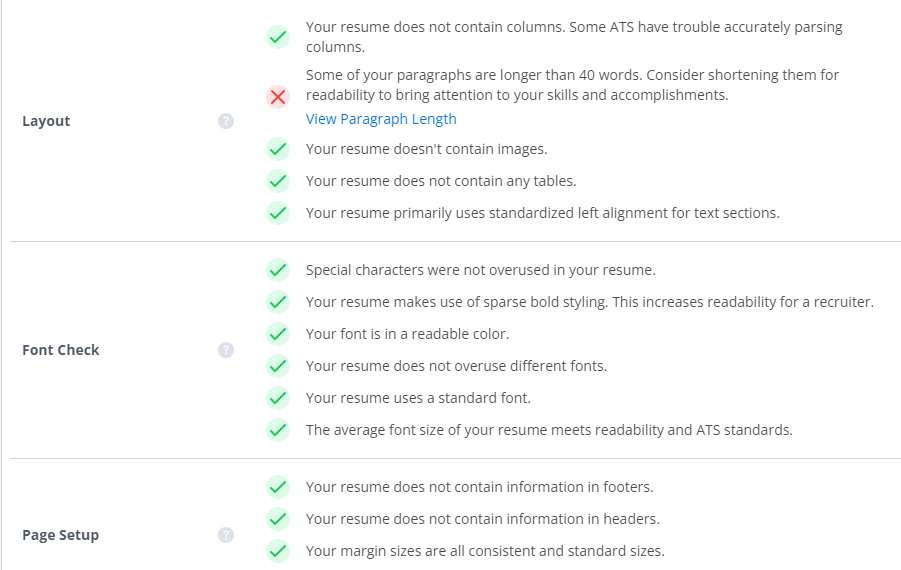Click green check for bold styling message
The height and width of the screenshot is (570, 901).
point(278,302)
